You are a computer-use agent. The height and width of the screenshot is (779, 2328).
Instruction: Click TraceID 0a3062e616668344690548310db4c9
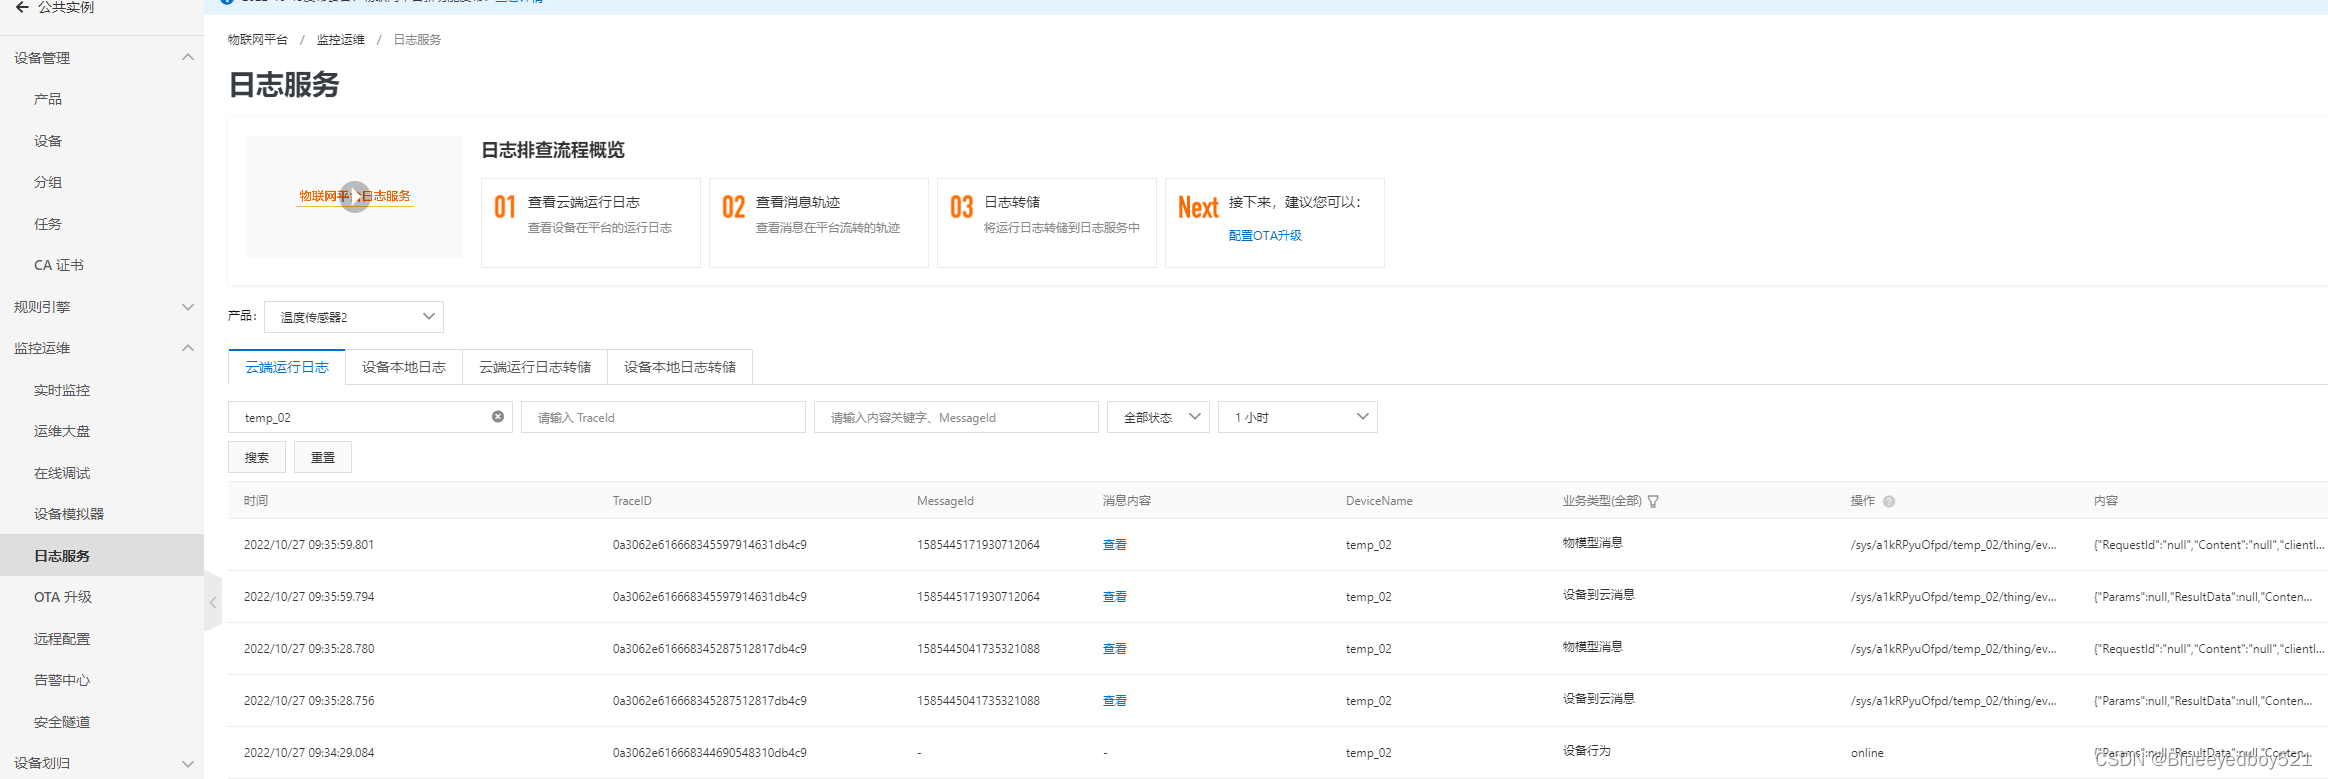pos(710,753)
